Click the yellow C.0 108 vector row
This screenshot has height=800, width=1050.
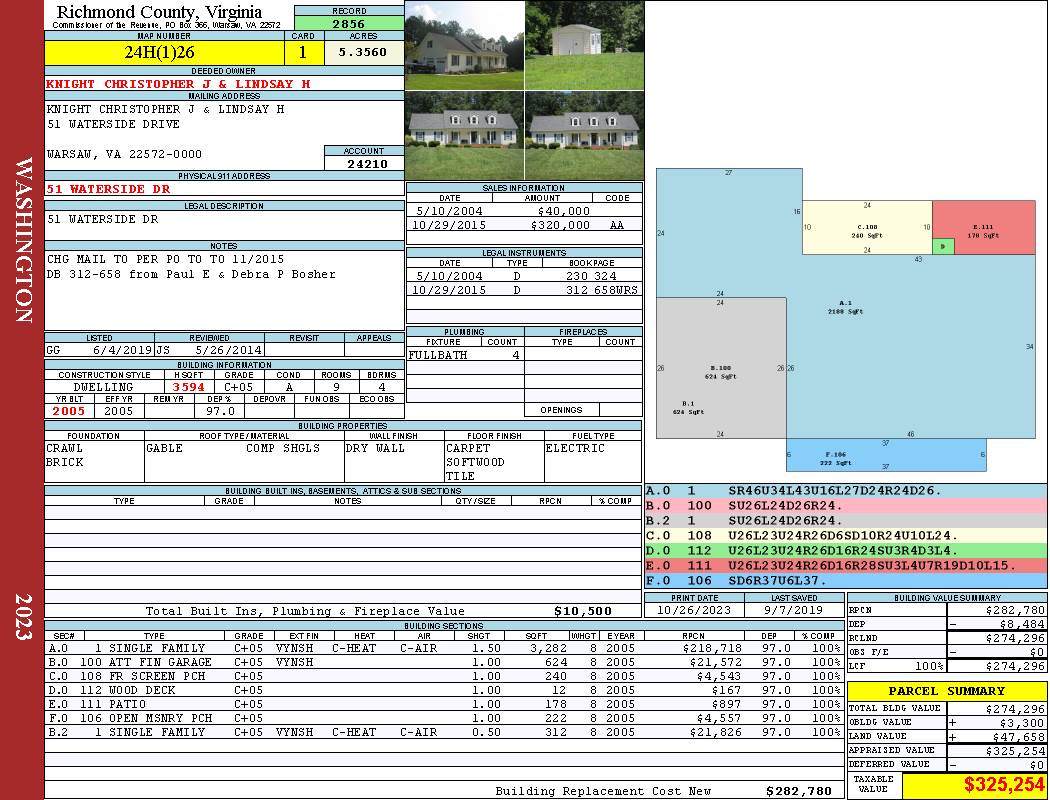coord(846,536)
